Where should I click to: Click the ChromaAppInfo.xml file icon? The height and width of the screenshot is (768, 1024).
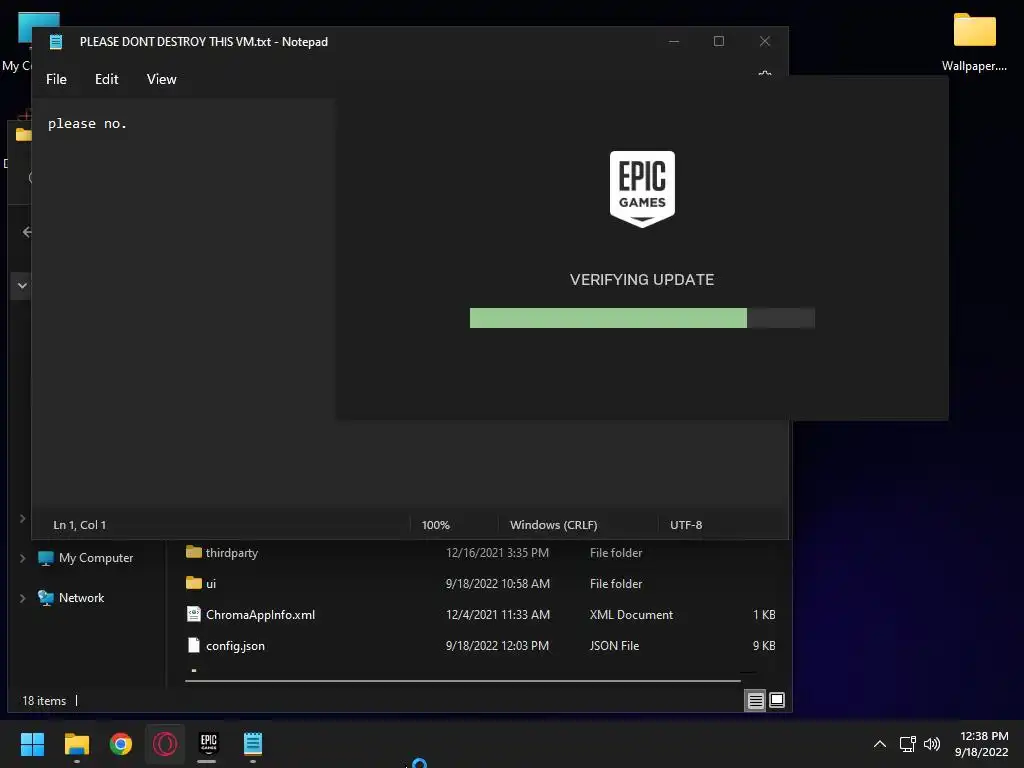point(194,614)
